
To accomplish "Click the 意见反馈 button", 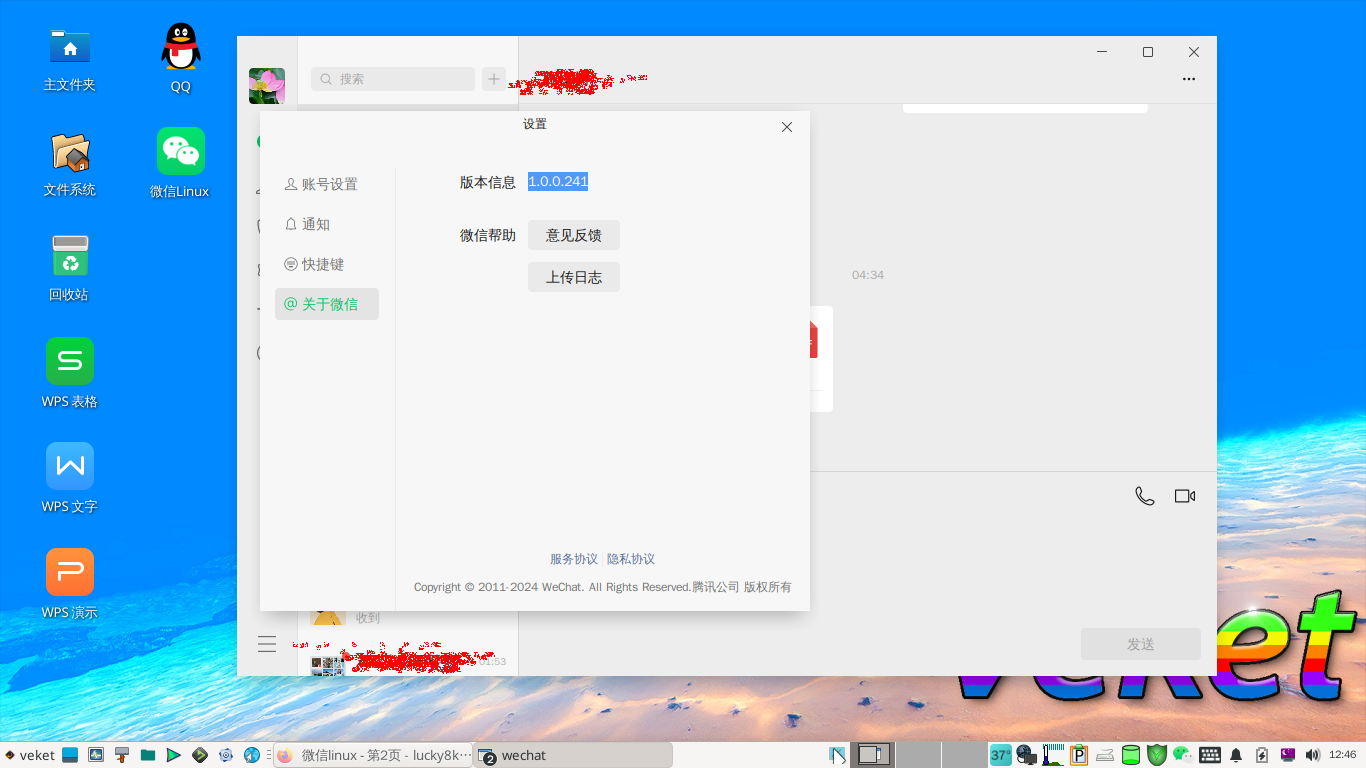I will 574,235.
